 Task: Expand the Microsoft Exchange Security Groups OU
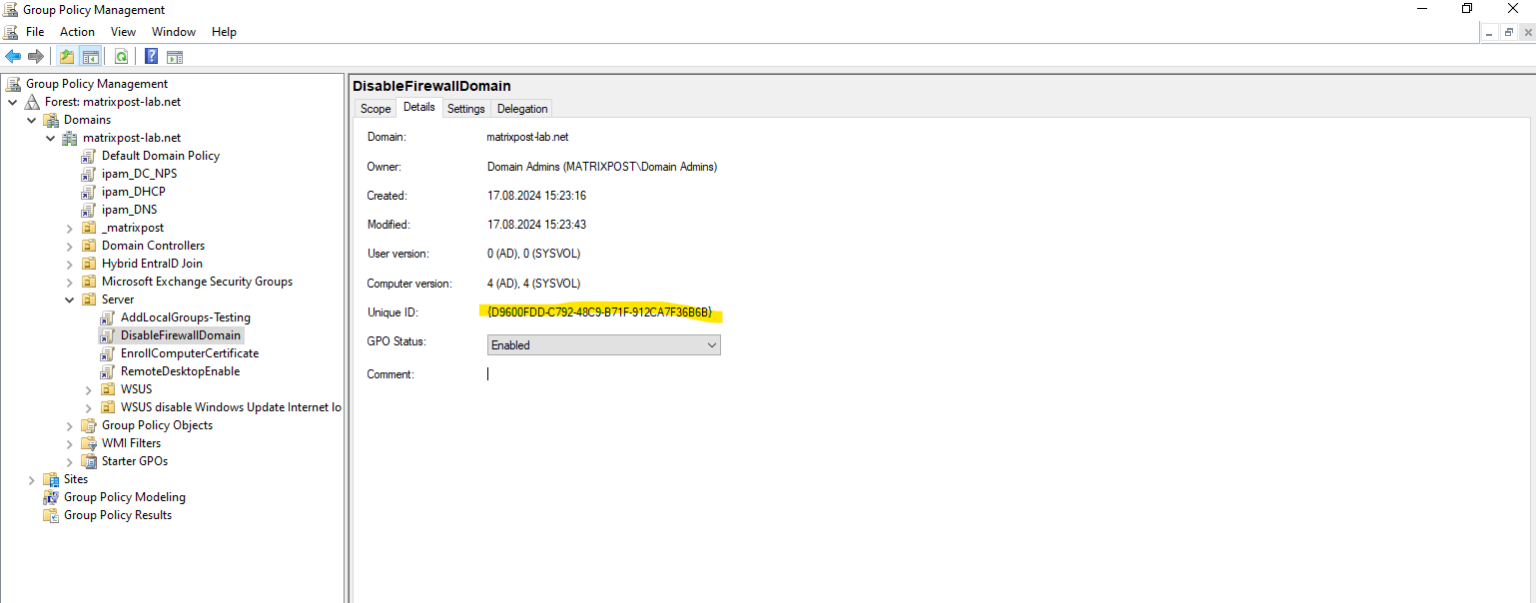(x=70, y=282)
